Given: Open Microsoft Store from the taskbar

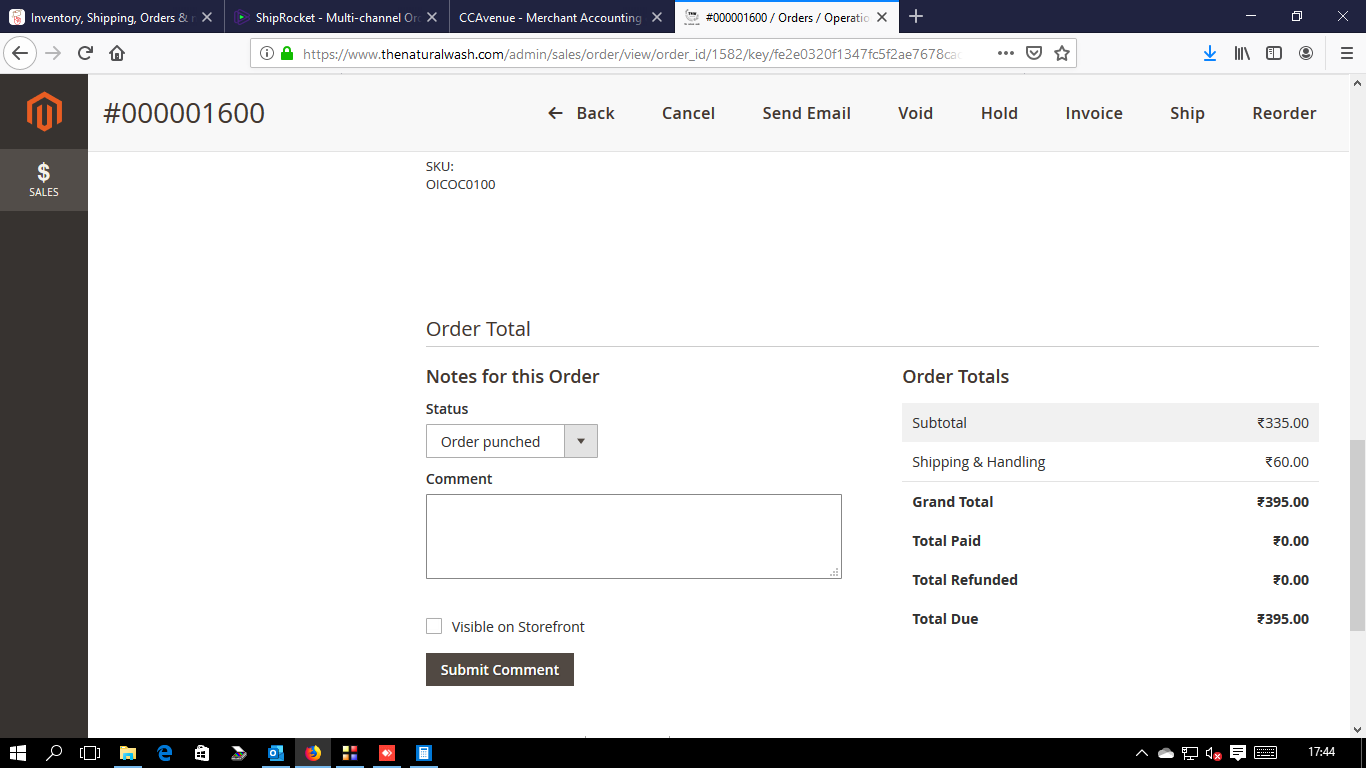Looking at the screenshot, I should pos(202,753).
